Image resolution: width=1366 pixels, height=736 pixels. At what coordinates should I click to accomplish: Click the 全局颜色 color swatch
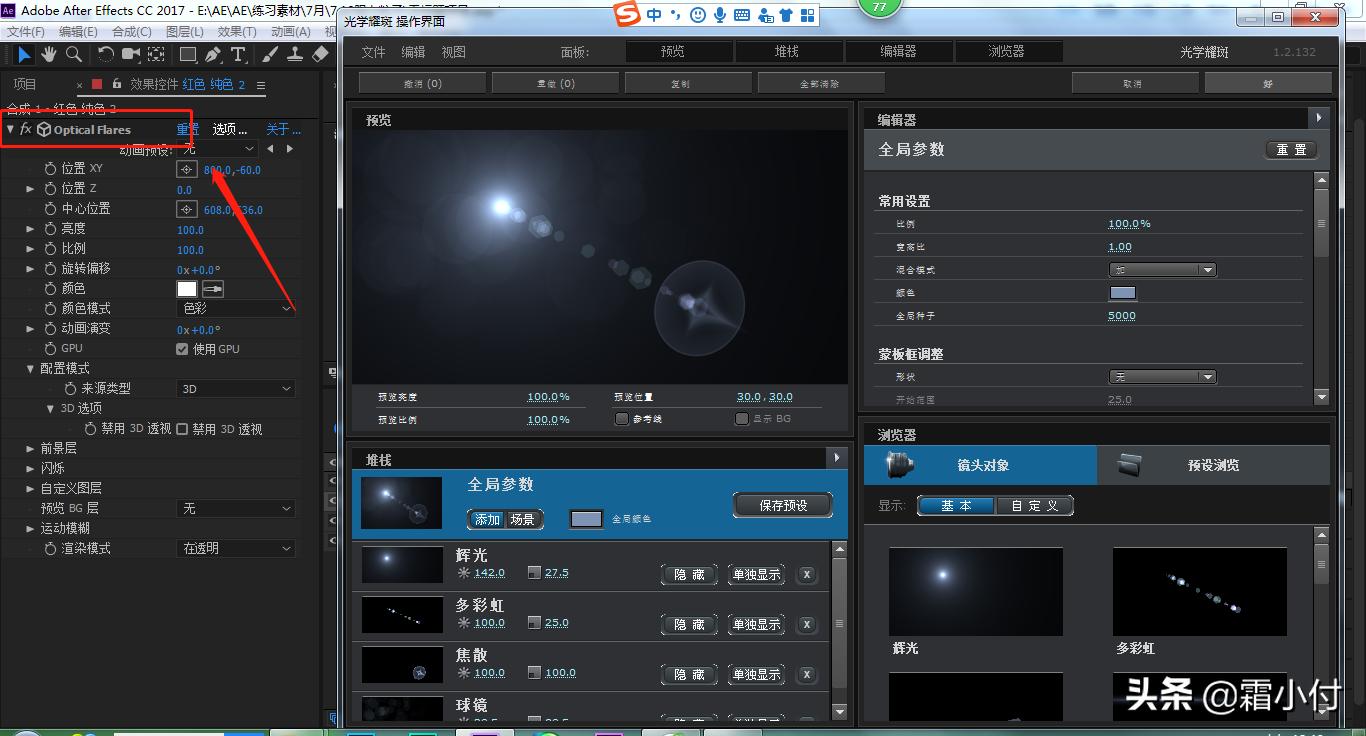click(x=585, y=519)
